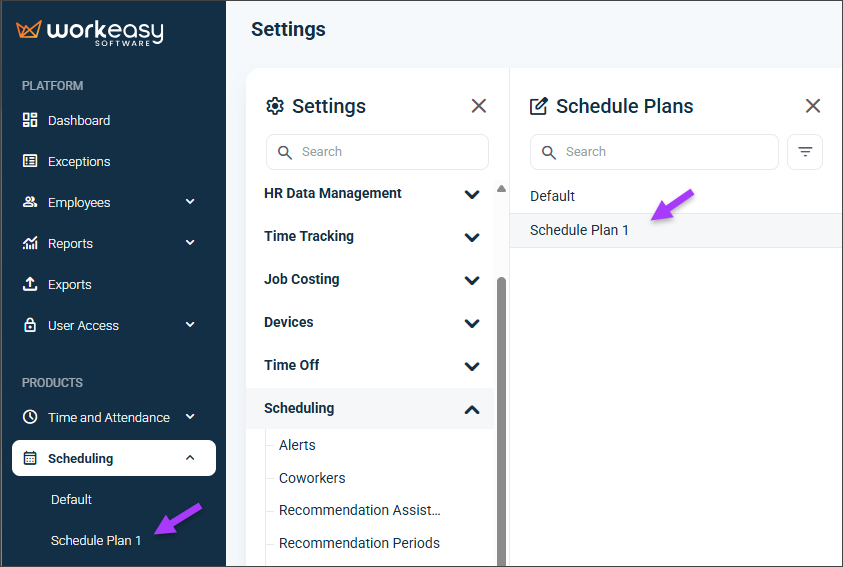Expand the HR Data Management section
This screenshot has height=567, width=843.
tap(370, 193)
